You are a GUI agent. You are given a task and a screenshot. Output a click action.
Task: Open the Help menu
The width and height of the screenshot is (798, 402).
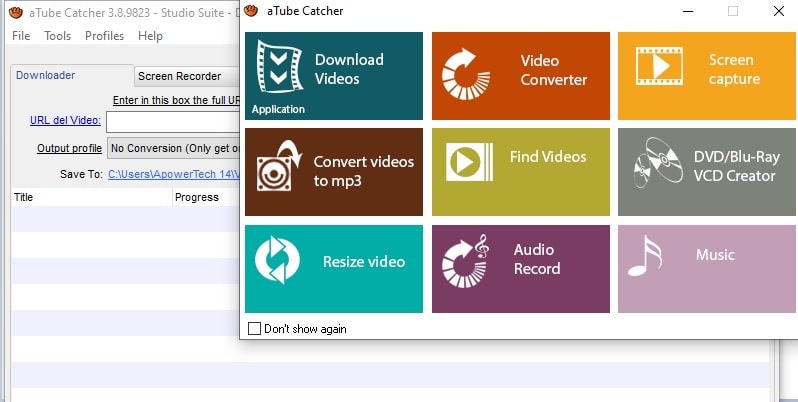pyautogui.click(x=150, y=36)
